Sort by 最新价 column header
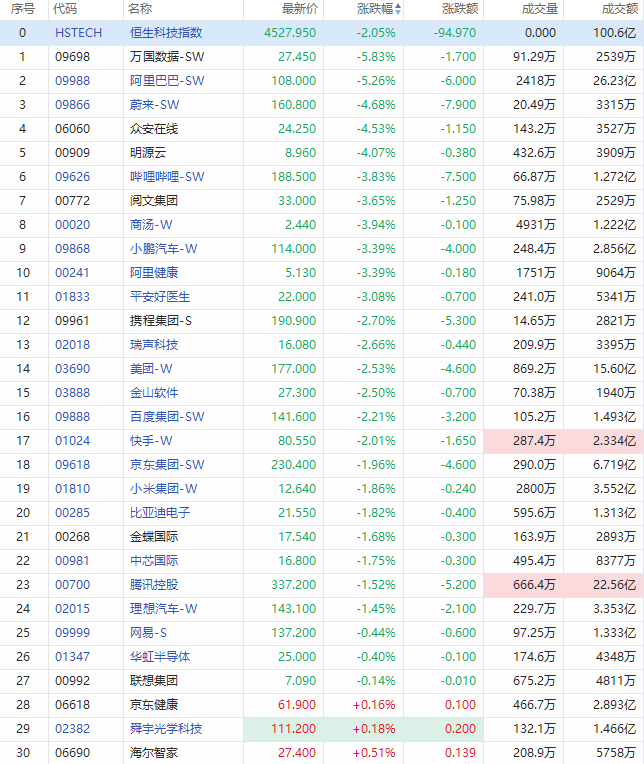This screenshot has height=764, width=644. [300, 9]
